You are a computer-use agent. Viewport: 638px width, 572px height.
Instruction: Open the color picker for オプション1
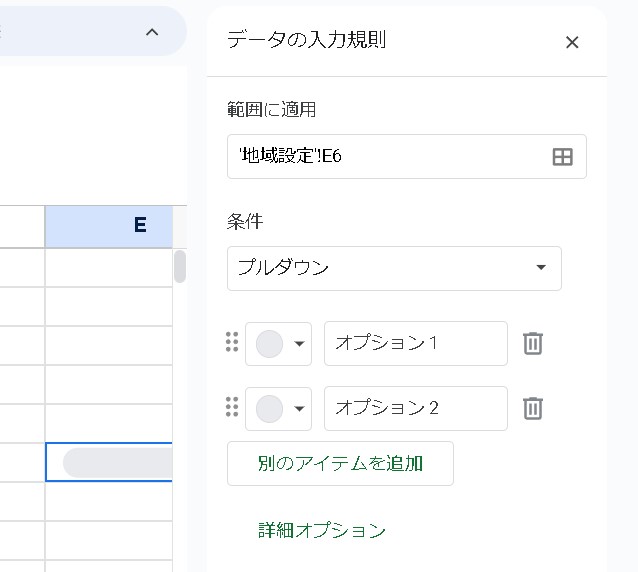278,344
